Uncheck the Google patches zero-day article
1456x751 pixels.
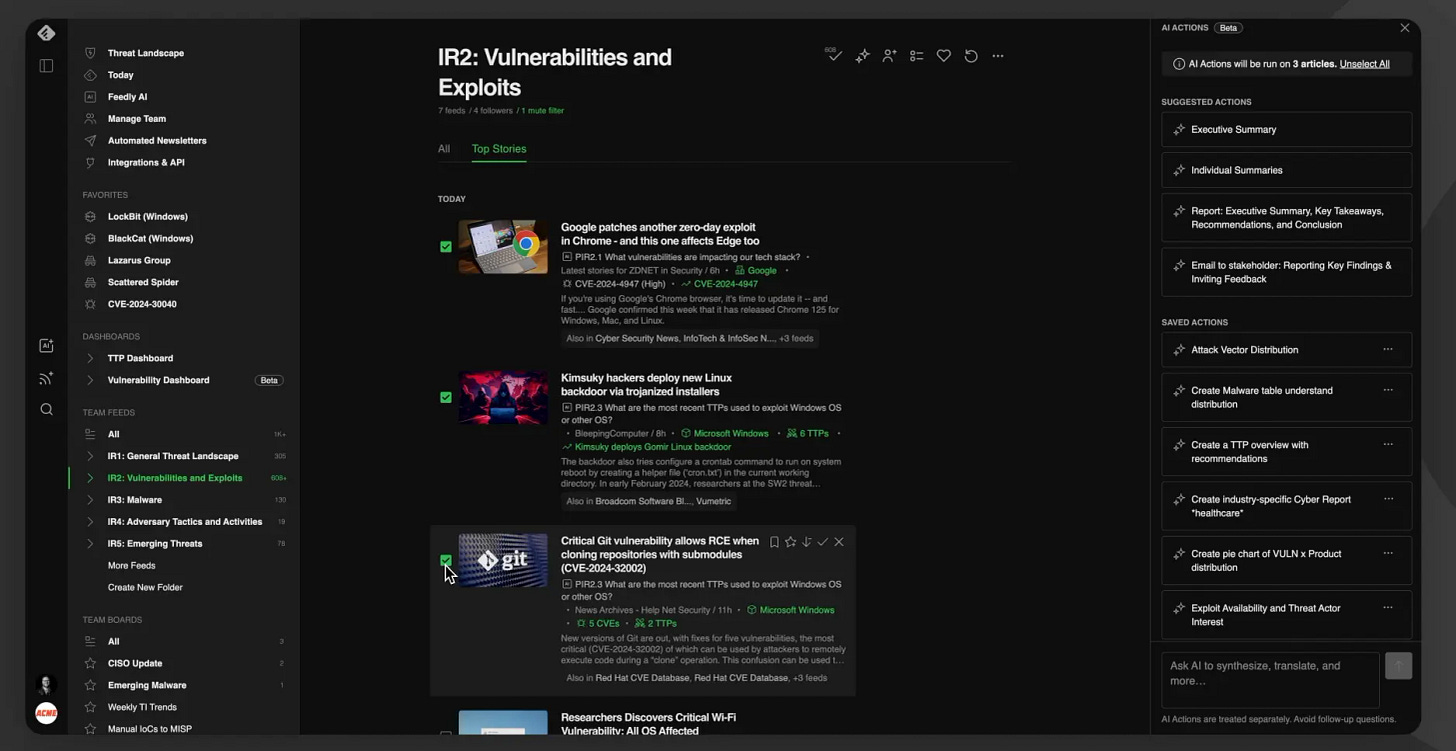(x=446, y=246)
